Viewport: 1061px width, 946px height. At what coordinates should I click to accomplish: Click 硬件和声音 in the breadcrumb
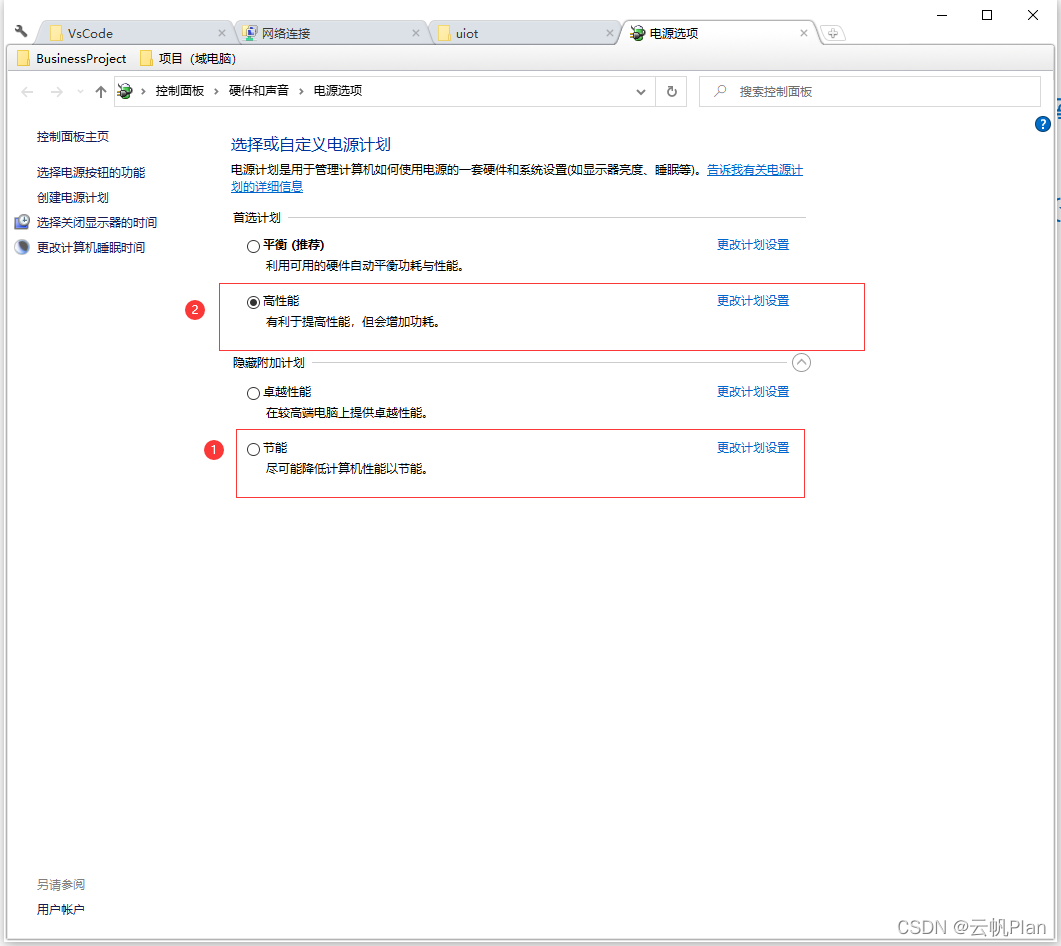pyautogui.click(x=258, y=91)
